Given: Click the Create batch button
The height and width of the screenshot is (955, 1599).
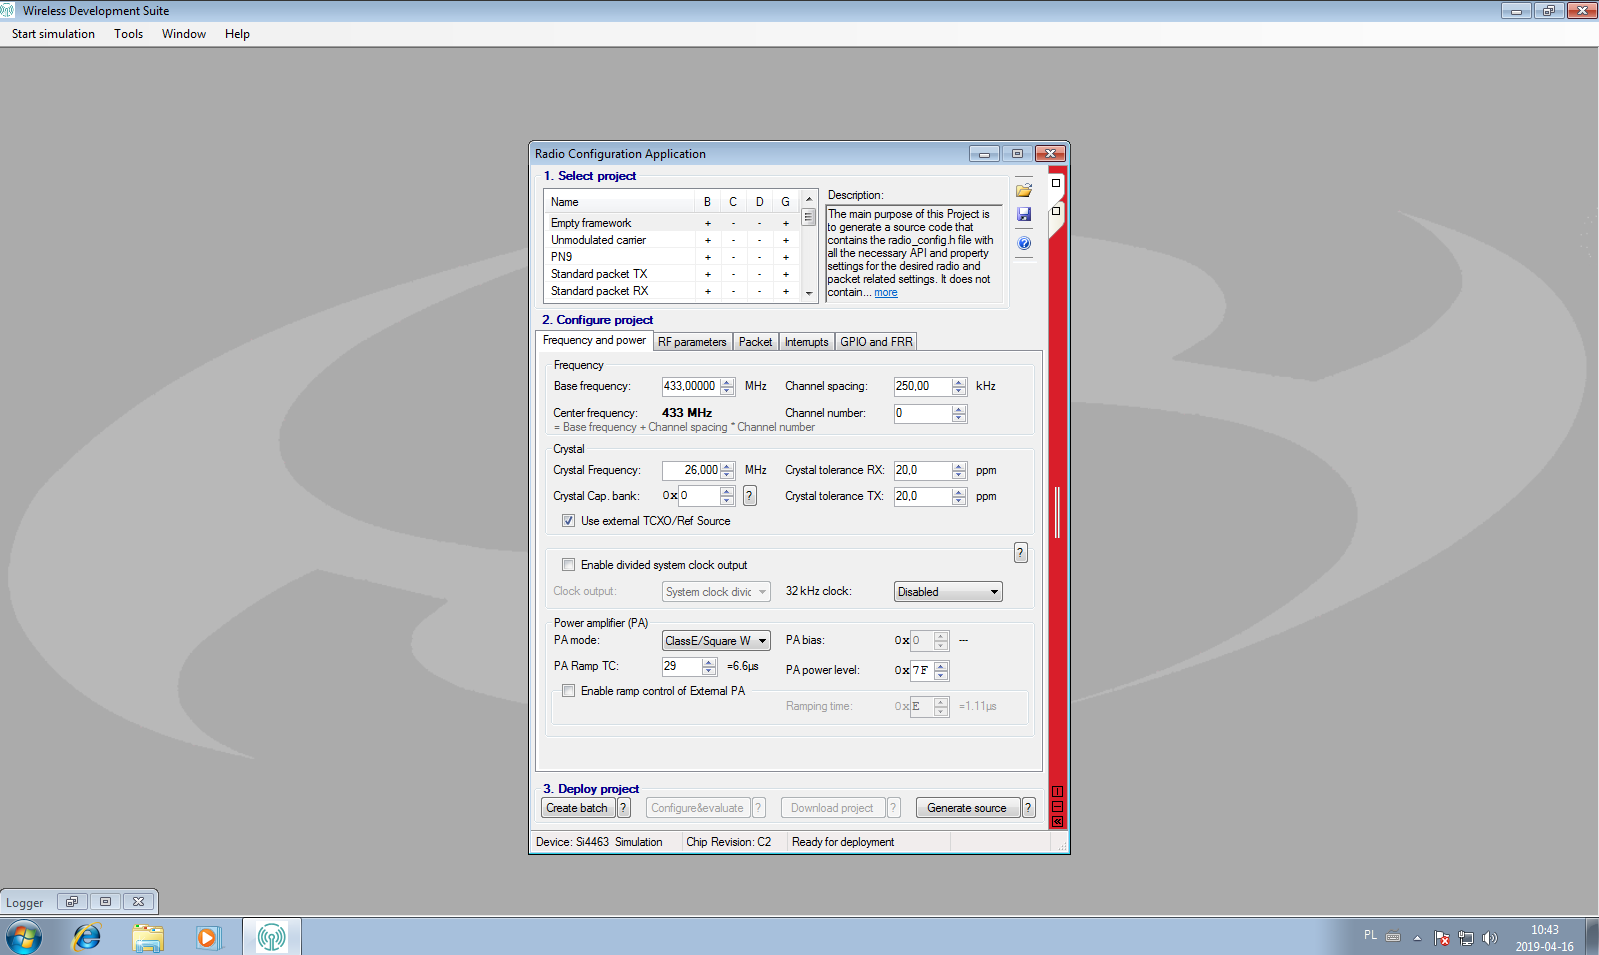Looking at the screenshot, I should pyautogui.click(x=577, y=808).
